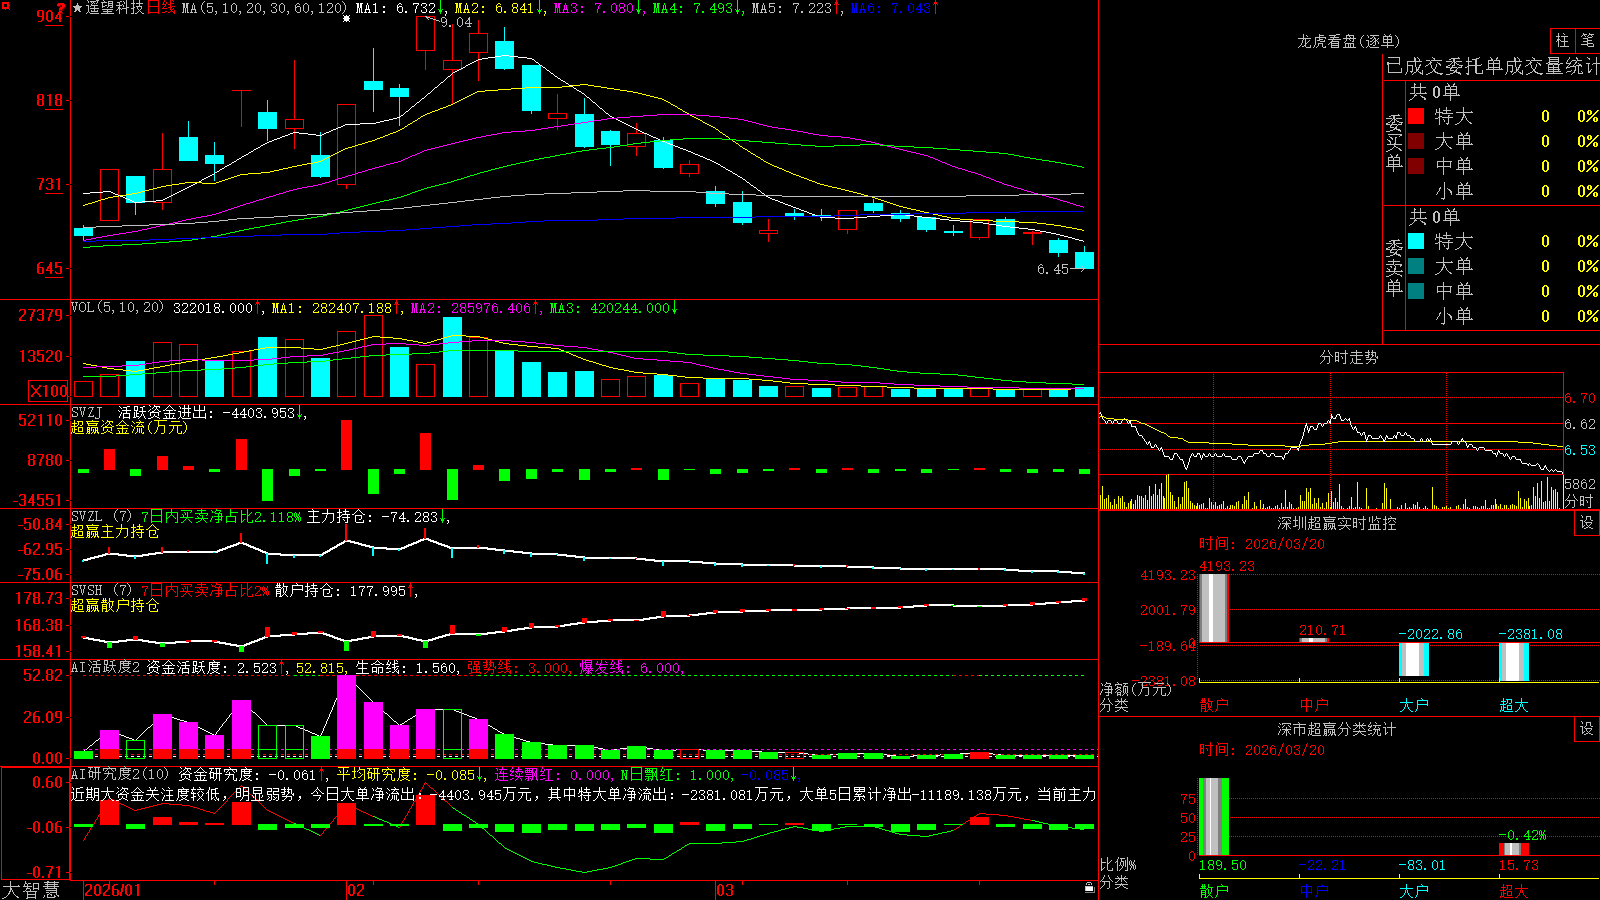The height and width of the screenshot is (900, 1600).
Task: Click the red 特大 buy order swatch
Action: tap(1416, 116)
